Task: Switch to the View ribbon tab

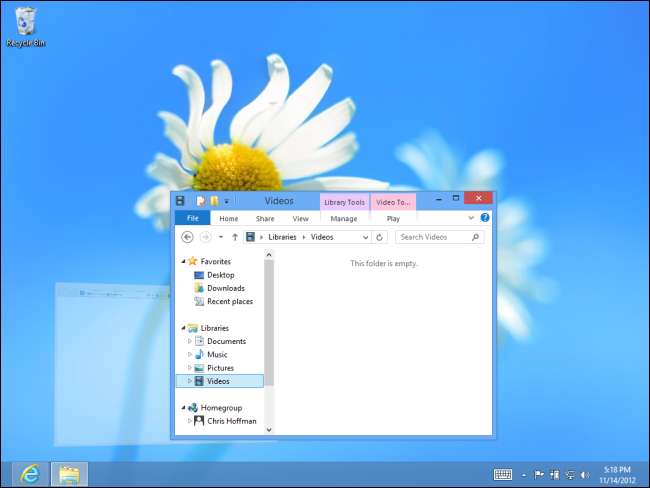Action: [x=300, y=218]
